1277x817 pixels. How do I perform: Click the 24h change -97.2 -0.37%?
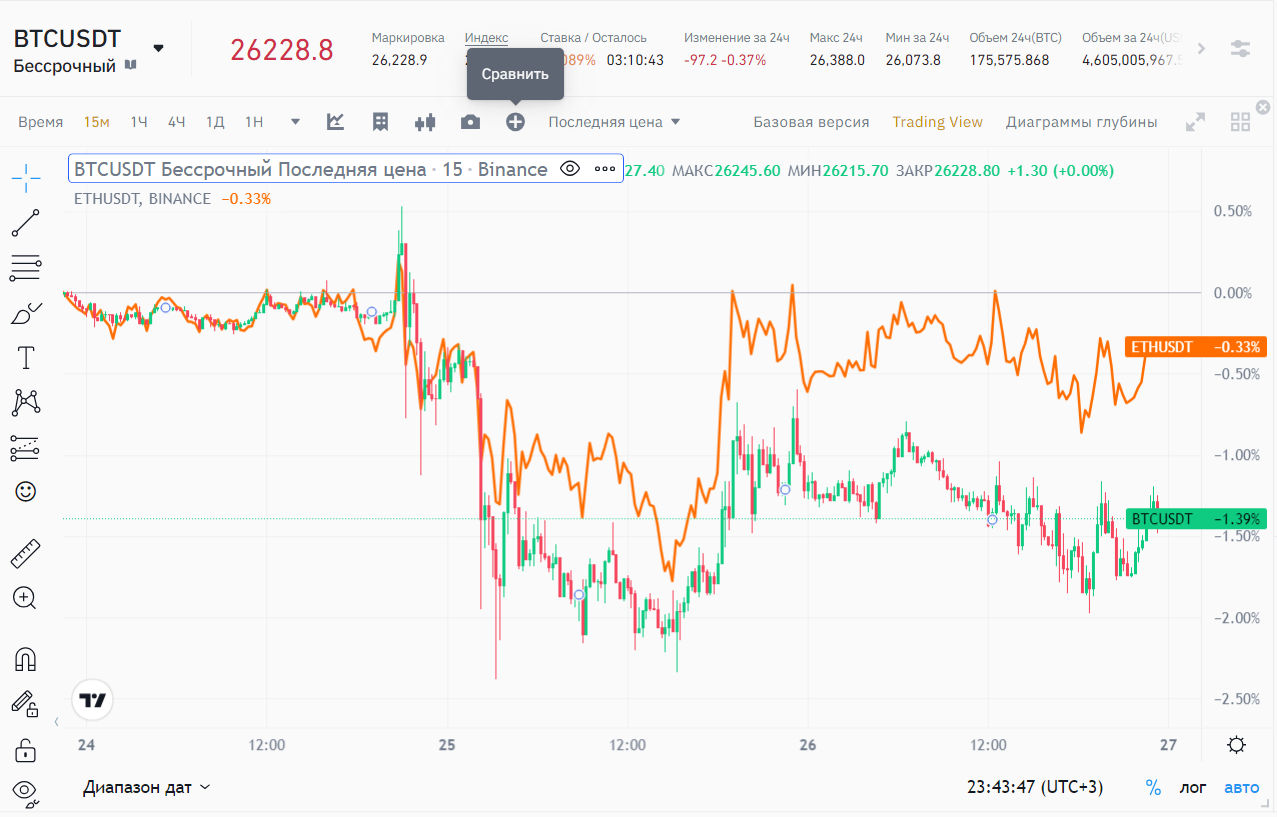click(725, 60)
